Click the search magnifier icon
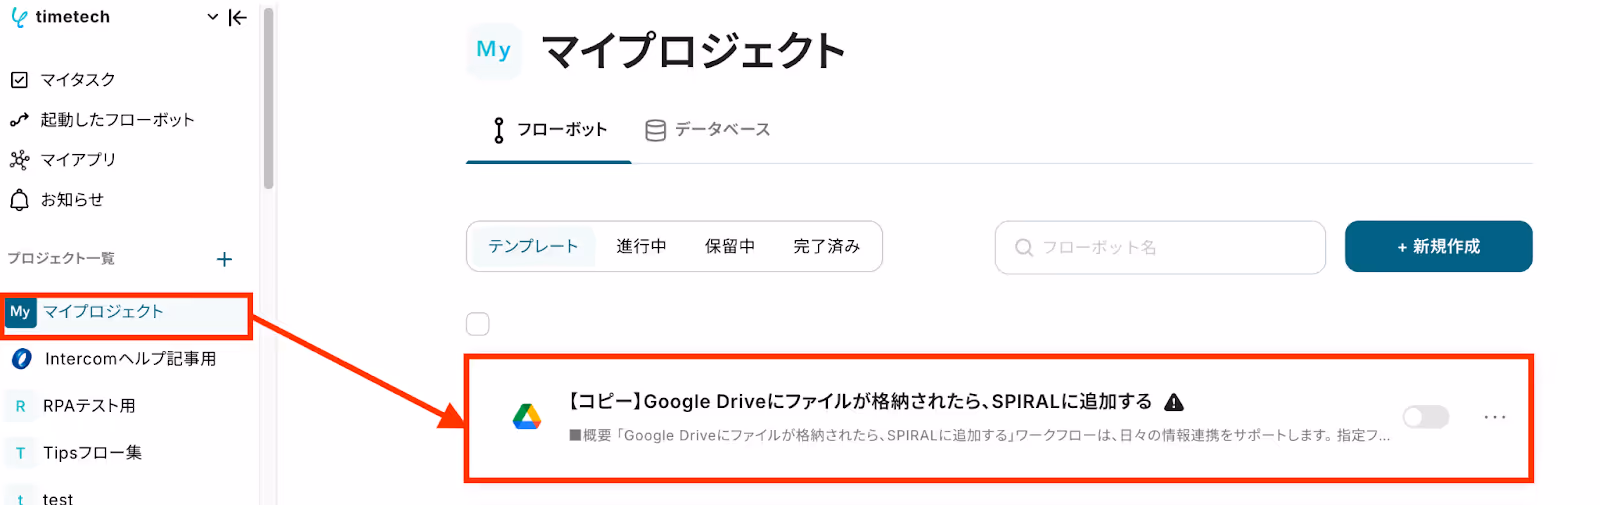The image size is (1600, 505). point(1024,247)
